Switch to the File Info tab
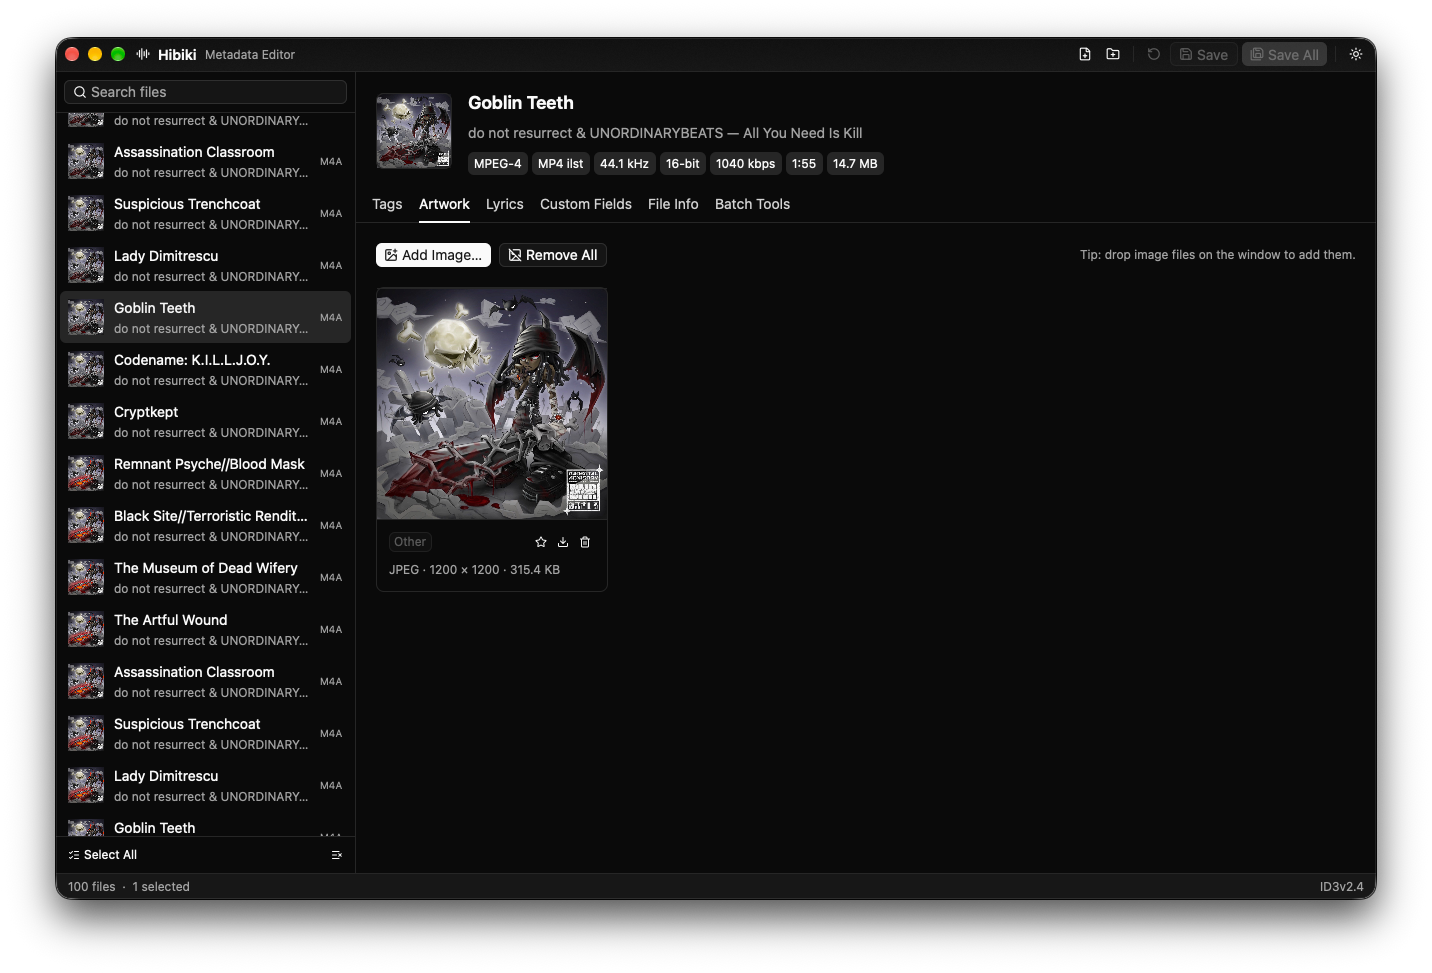The width and height of the screenshot is (1432, 973). (x=673, y=204)
